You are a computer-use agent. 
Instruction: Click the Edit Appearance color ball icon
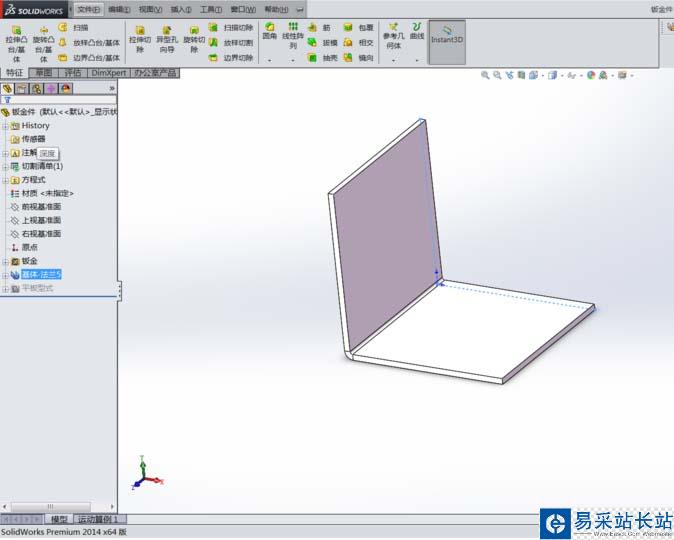click(591, 75)
